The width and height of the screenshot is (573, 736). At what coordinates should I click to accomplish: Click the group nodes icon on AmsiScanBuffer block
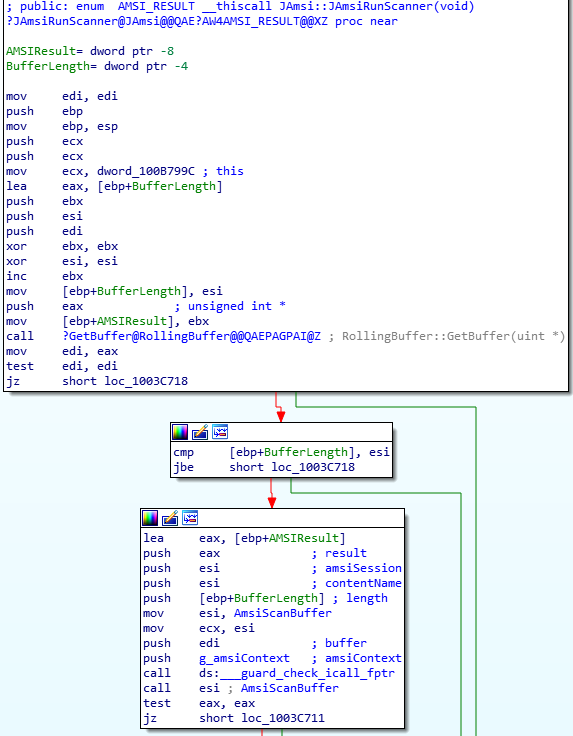coord(190,518)
